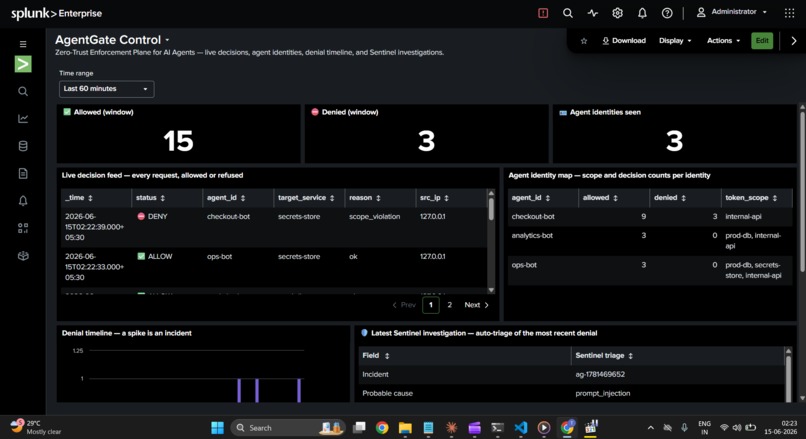Open the Display dropdown menu
806x439 pixels.
[x=675, y=41]
